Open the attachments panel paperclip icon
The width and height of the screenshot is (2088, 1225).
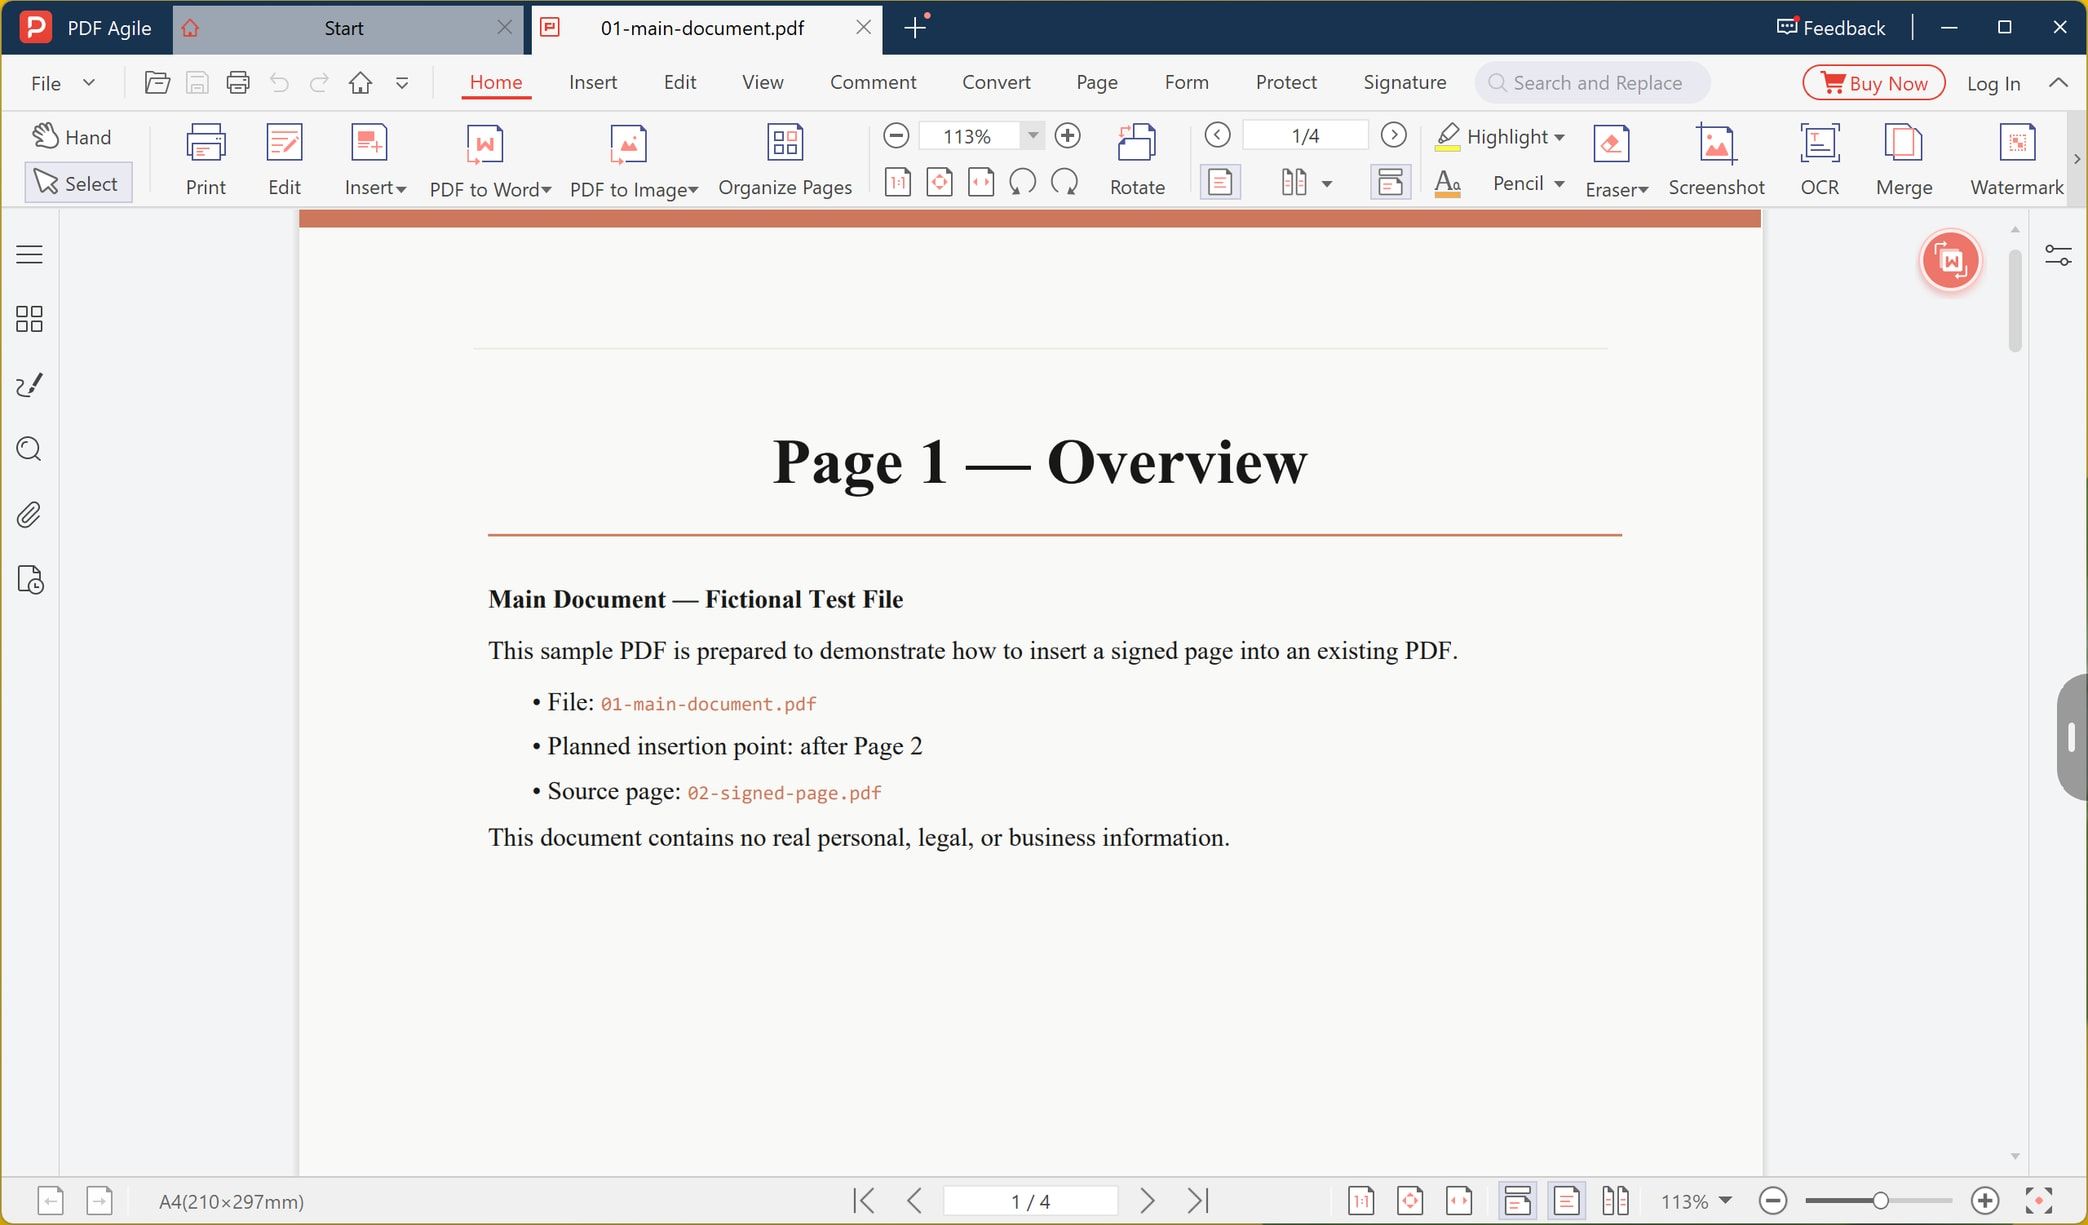[x=30, y=515]
